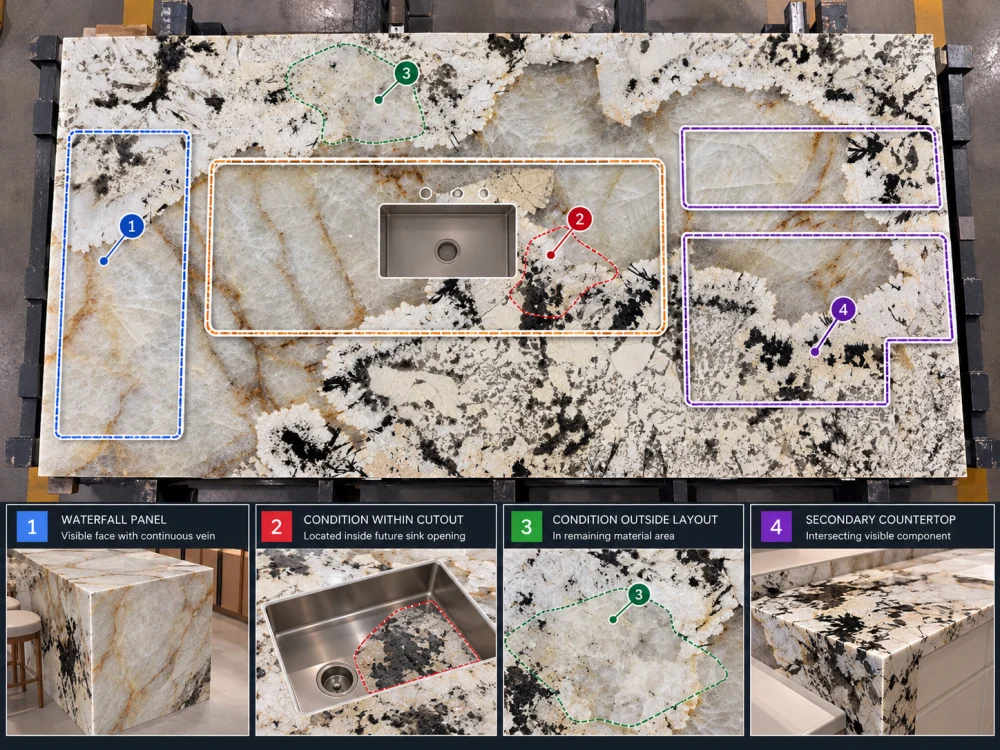Click the purple marker 4 circle on the slab
The image size is (1000, 750).
[x=843, y=310]
